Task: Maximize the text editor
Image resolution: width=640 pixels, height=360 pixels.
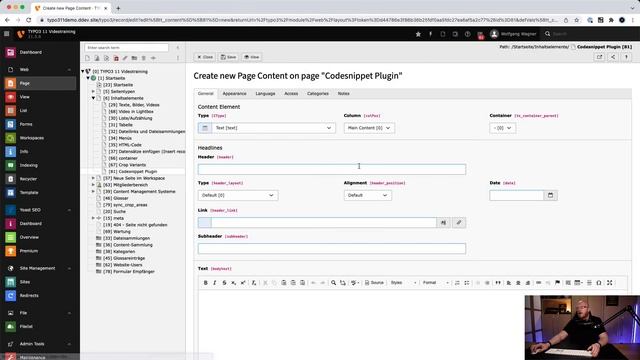Action: click(609, 283)
